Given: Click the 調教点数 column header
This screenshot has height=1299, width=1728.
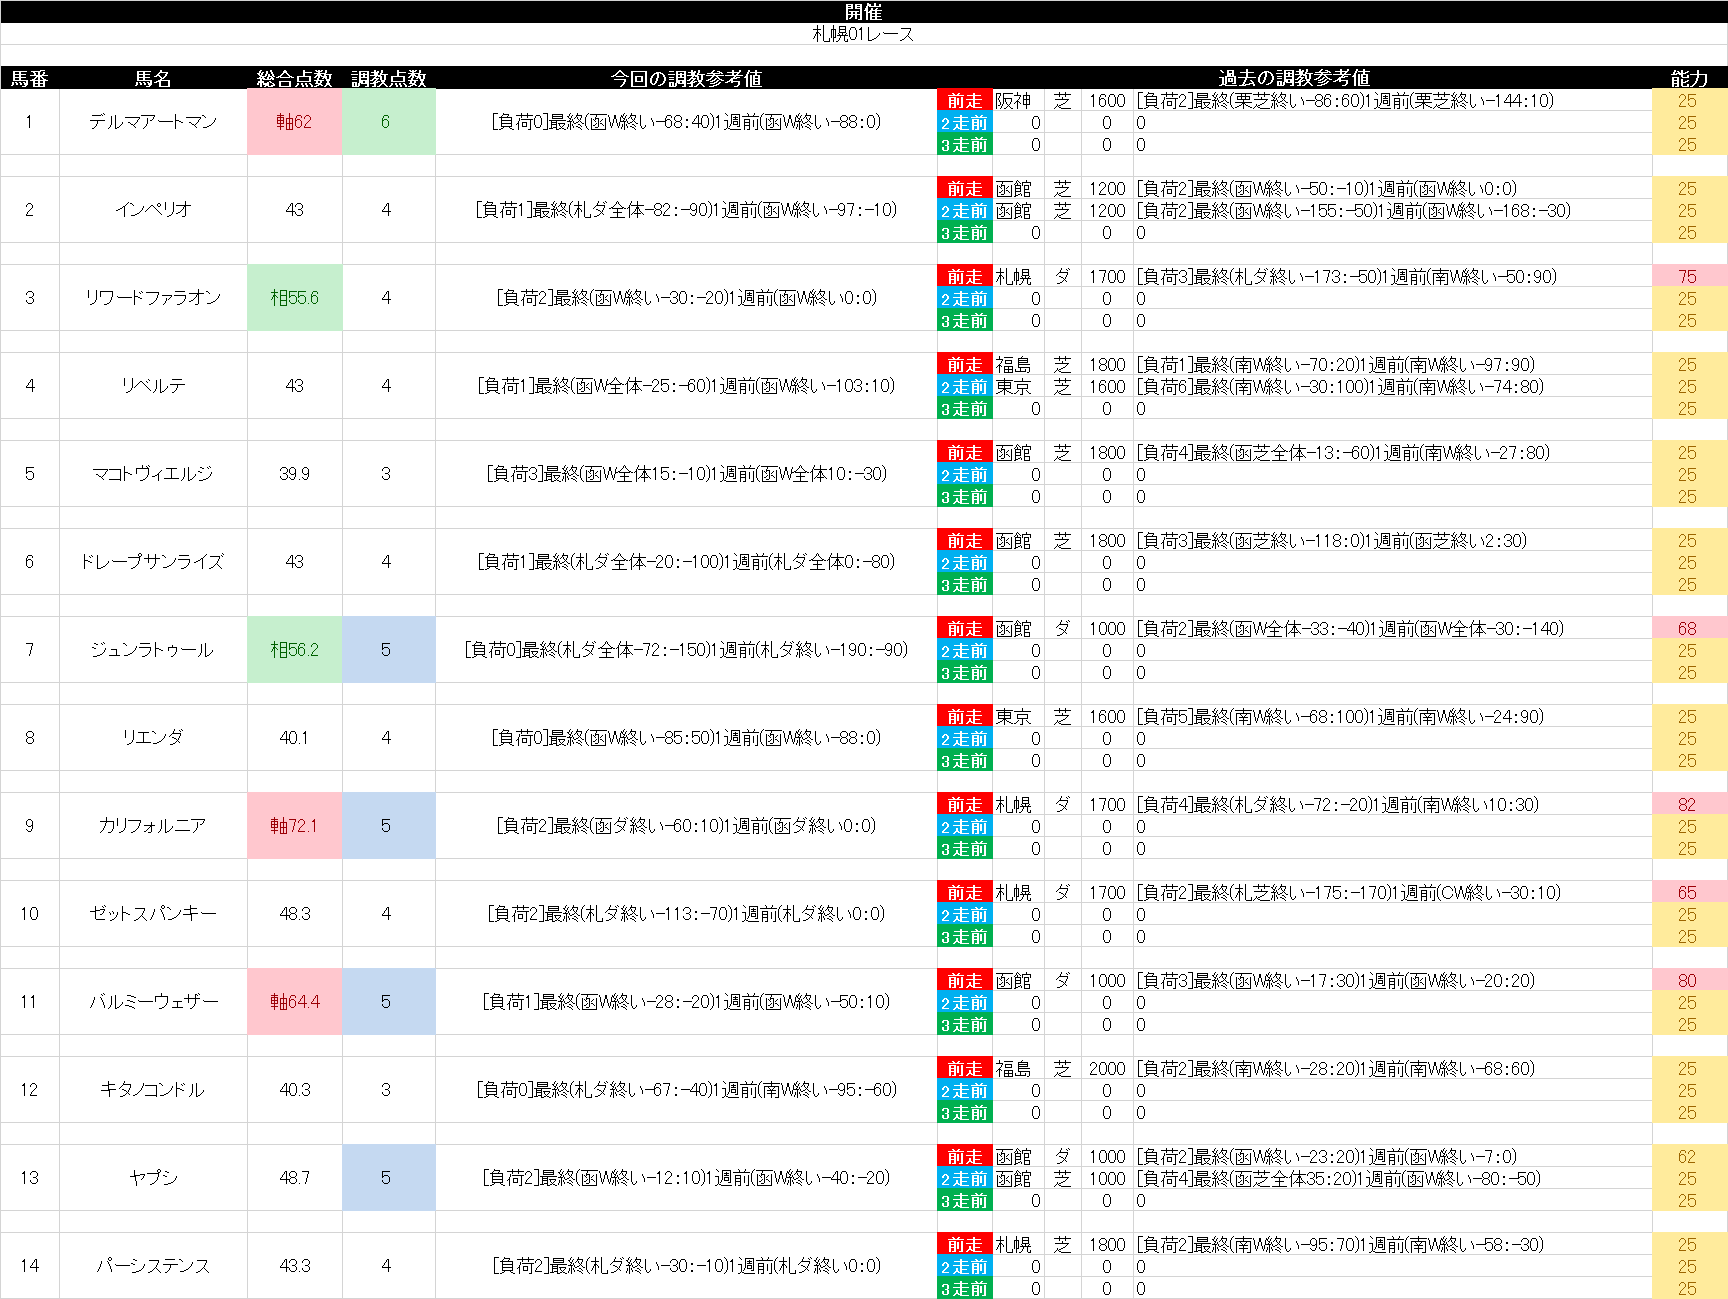Looking at the screenshot, I should click(x=388, y=78).
